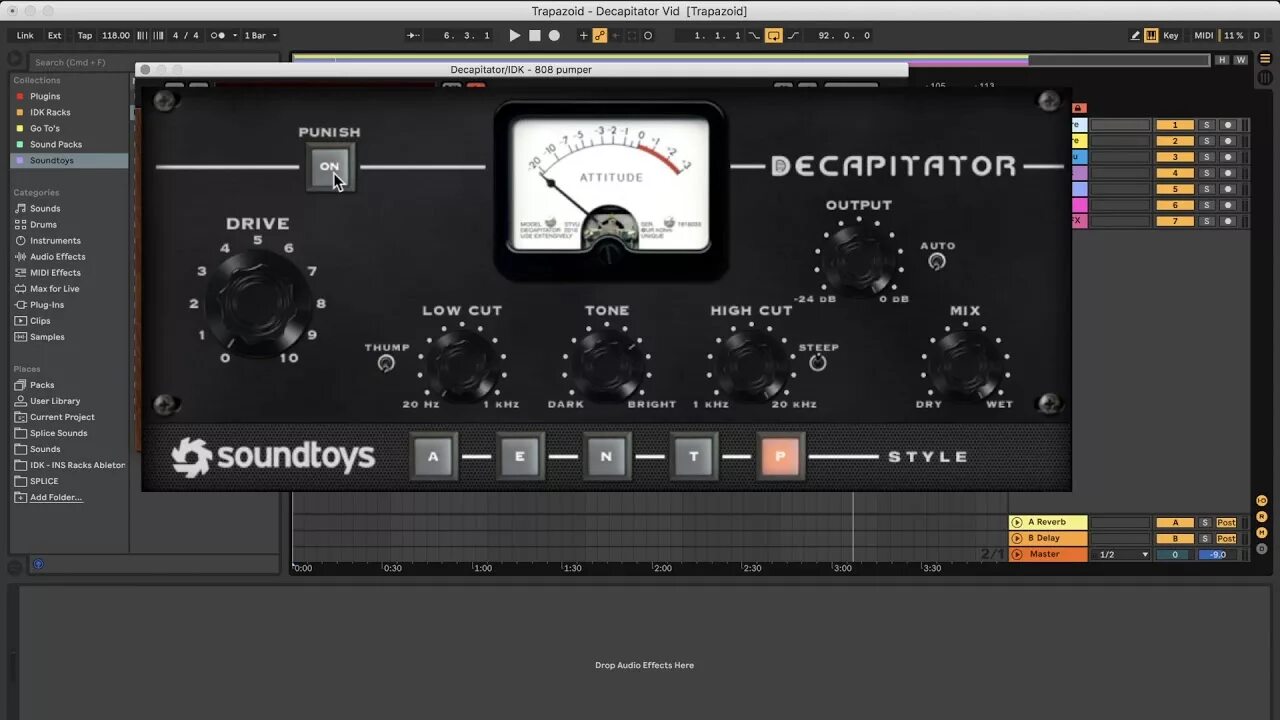Toggle the MIDI Arrangement Overdub plus button

583,35
